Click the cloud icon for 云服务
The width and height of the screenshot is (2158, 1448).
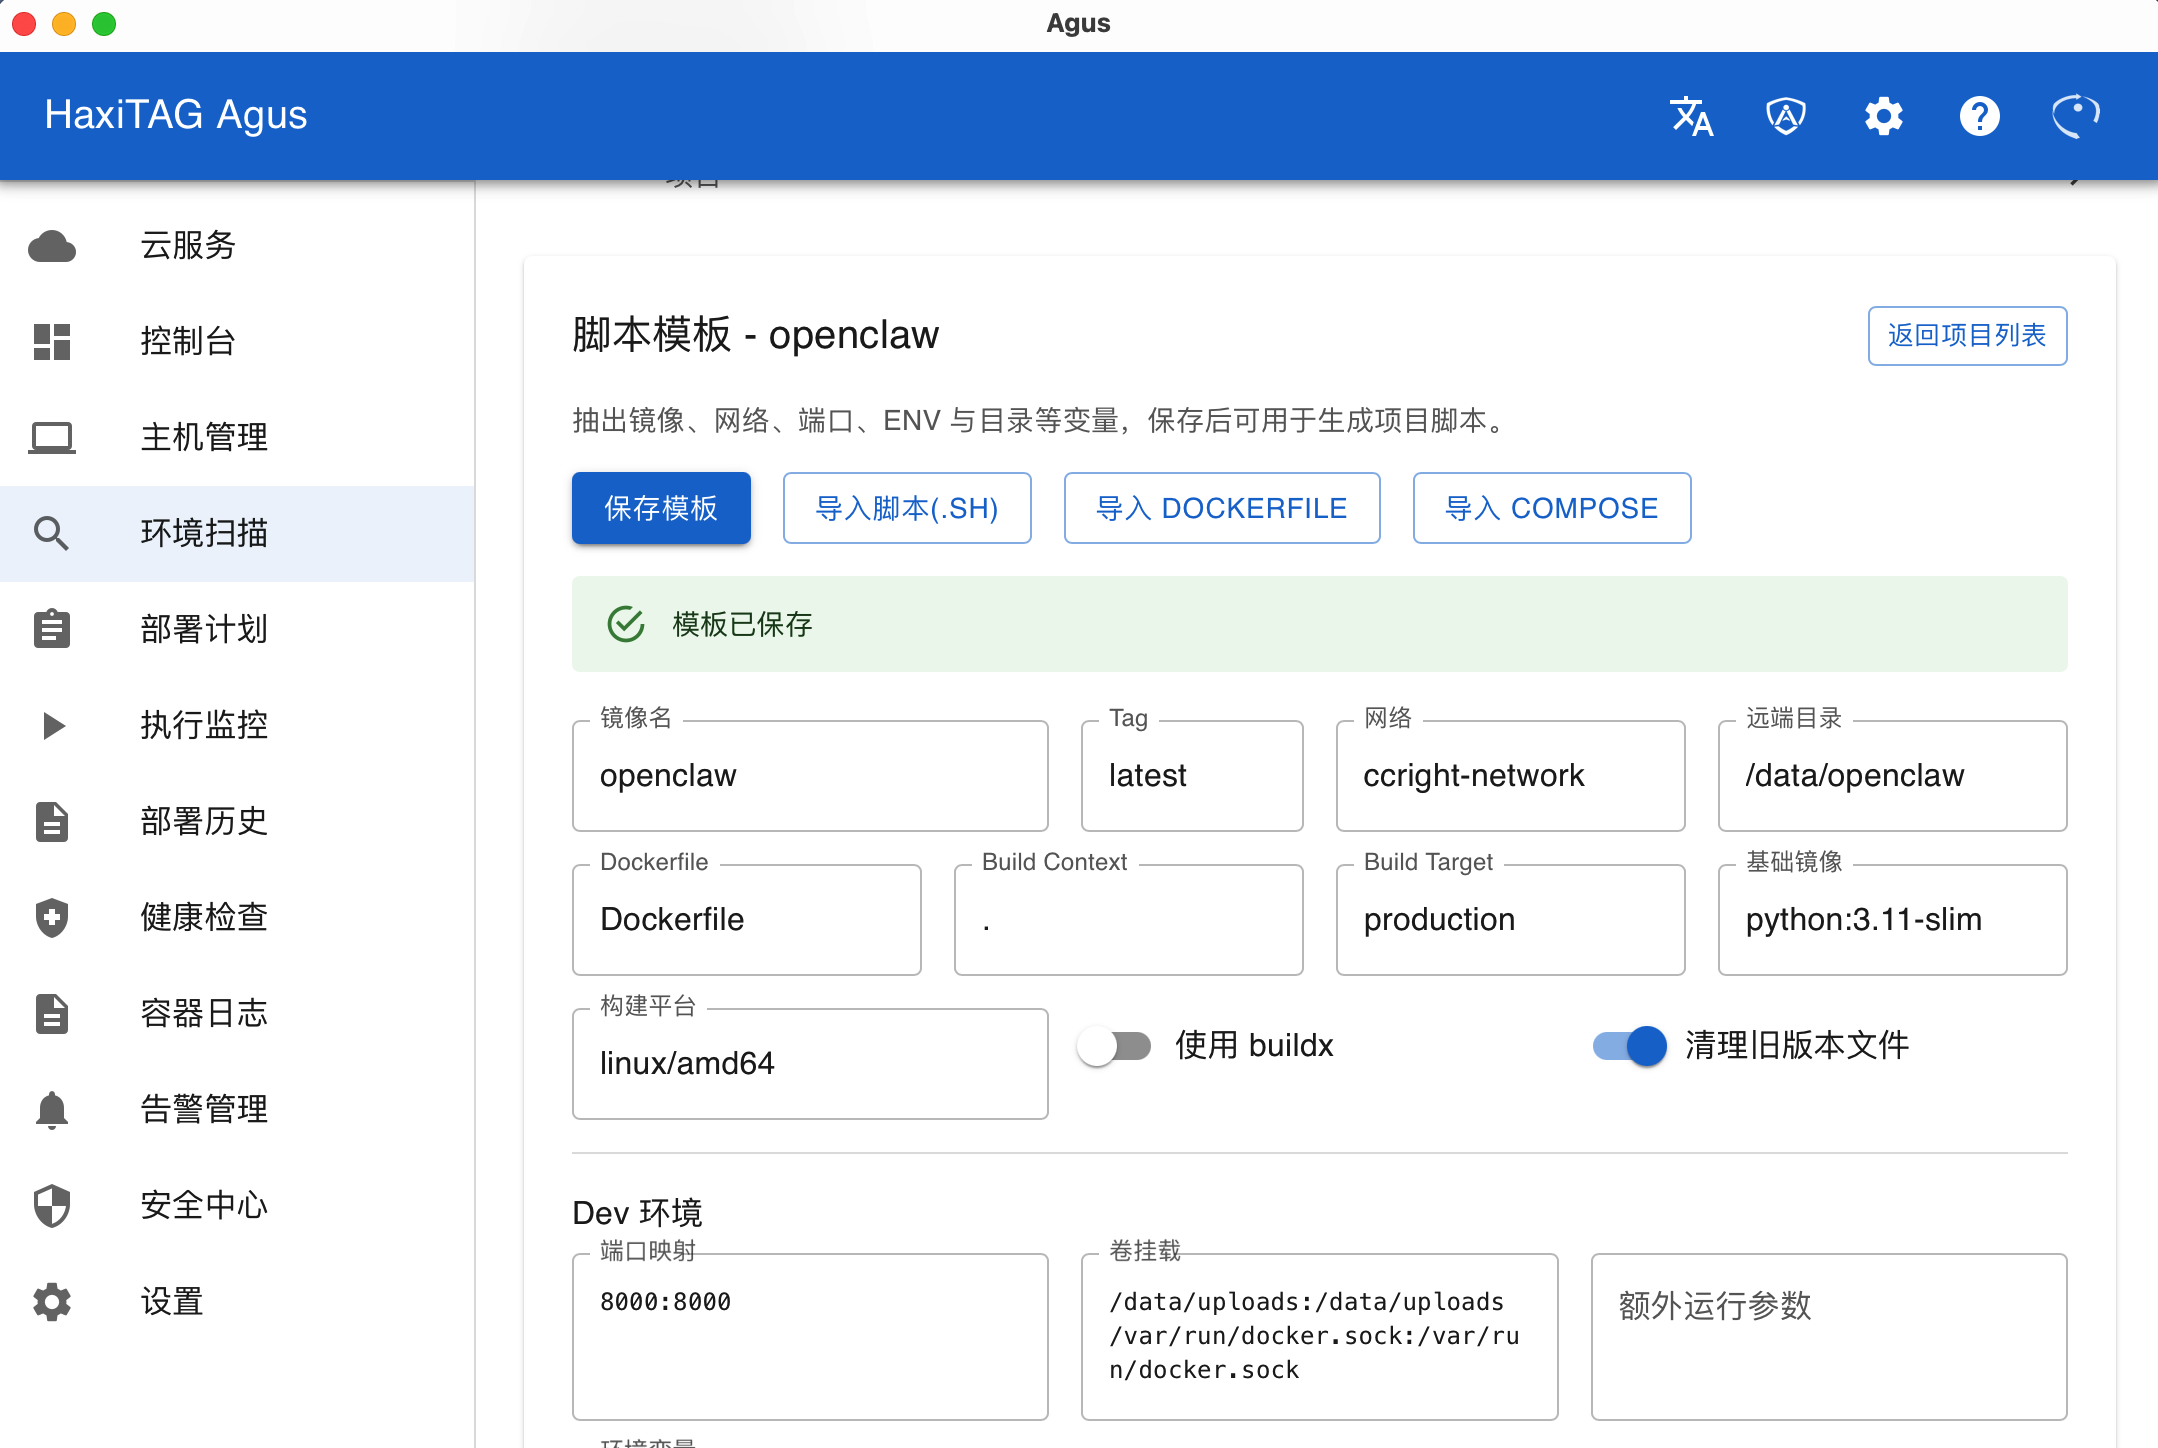point(52,246)
